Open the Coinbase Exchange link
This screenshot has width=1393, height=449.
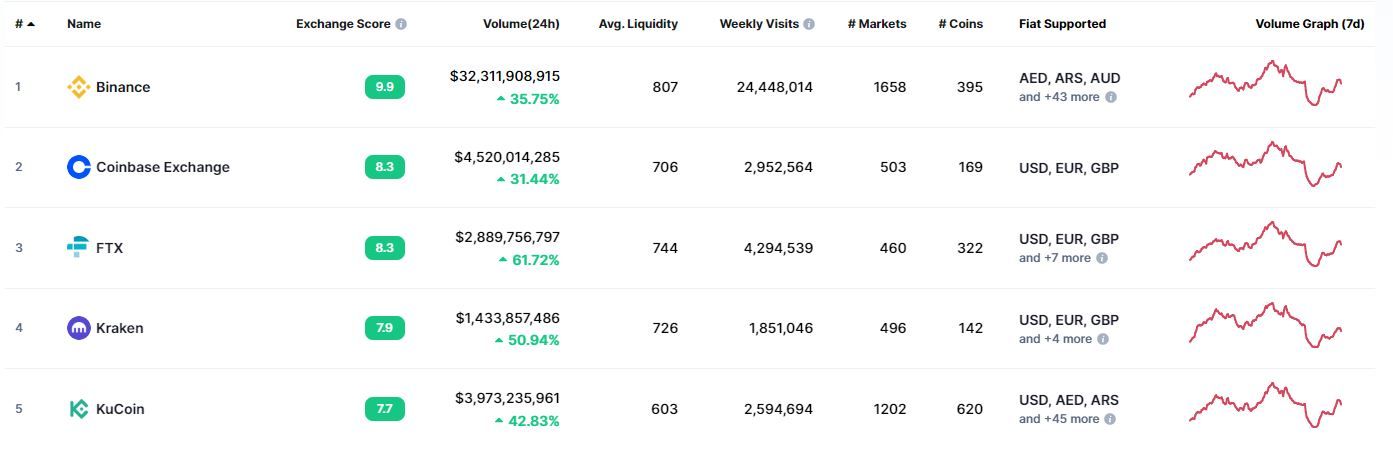click(x=163, y=167)
